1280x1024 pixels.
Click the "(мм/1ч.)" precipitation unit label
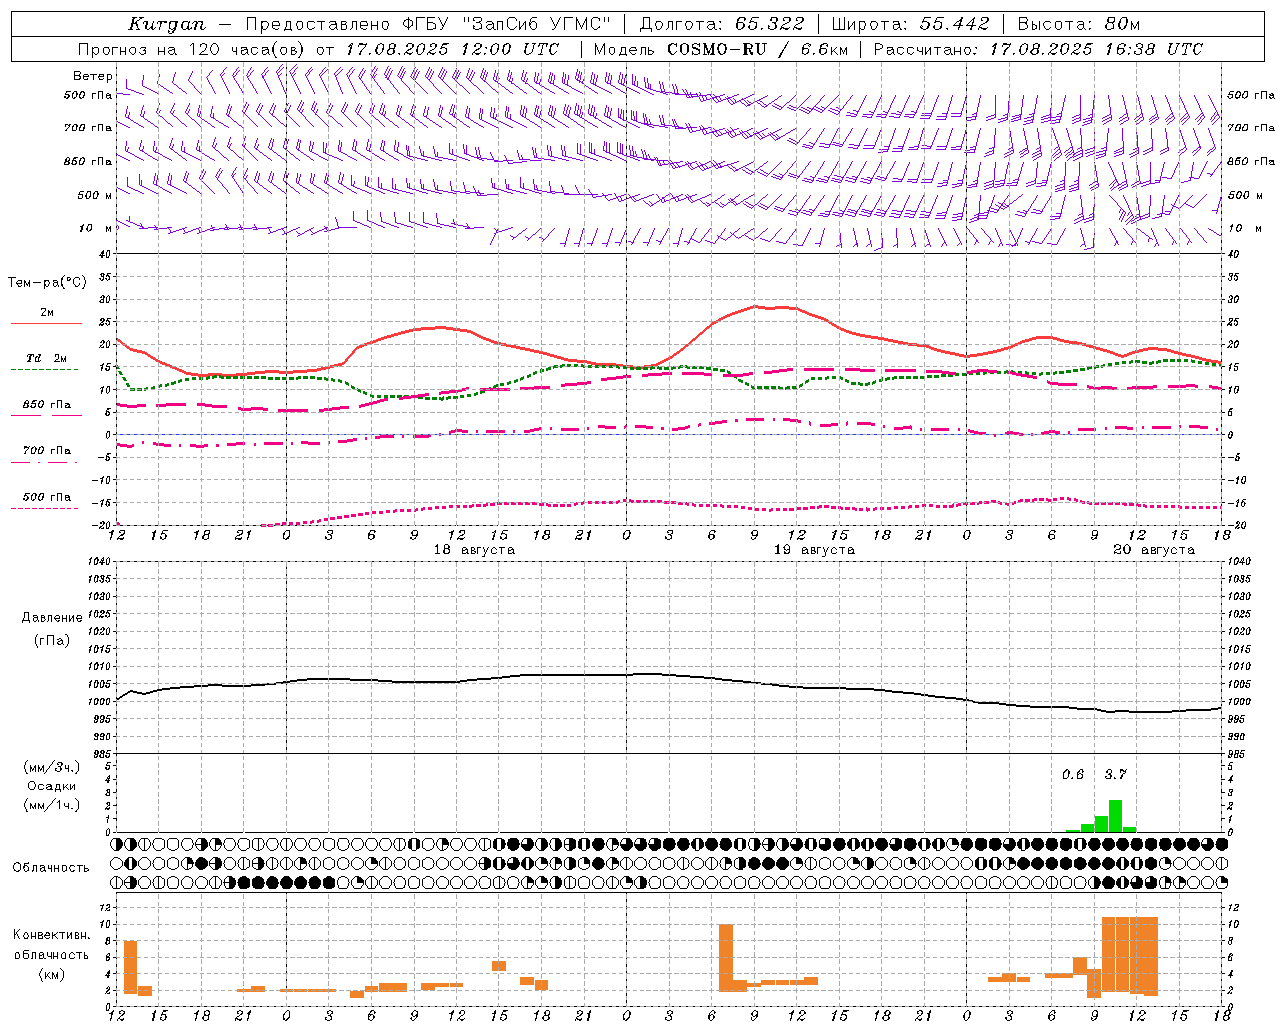[51, 805]
